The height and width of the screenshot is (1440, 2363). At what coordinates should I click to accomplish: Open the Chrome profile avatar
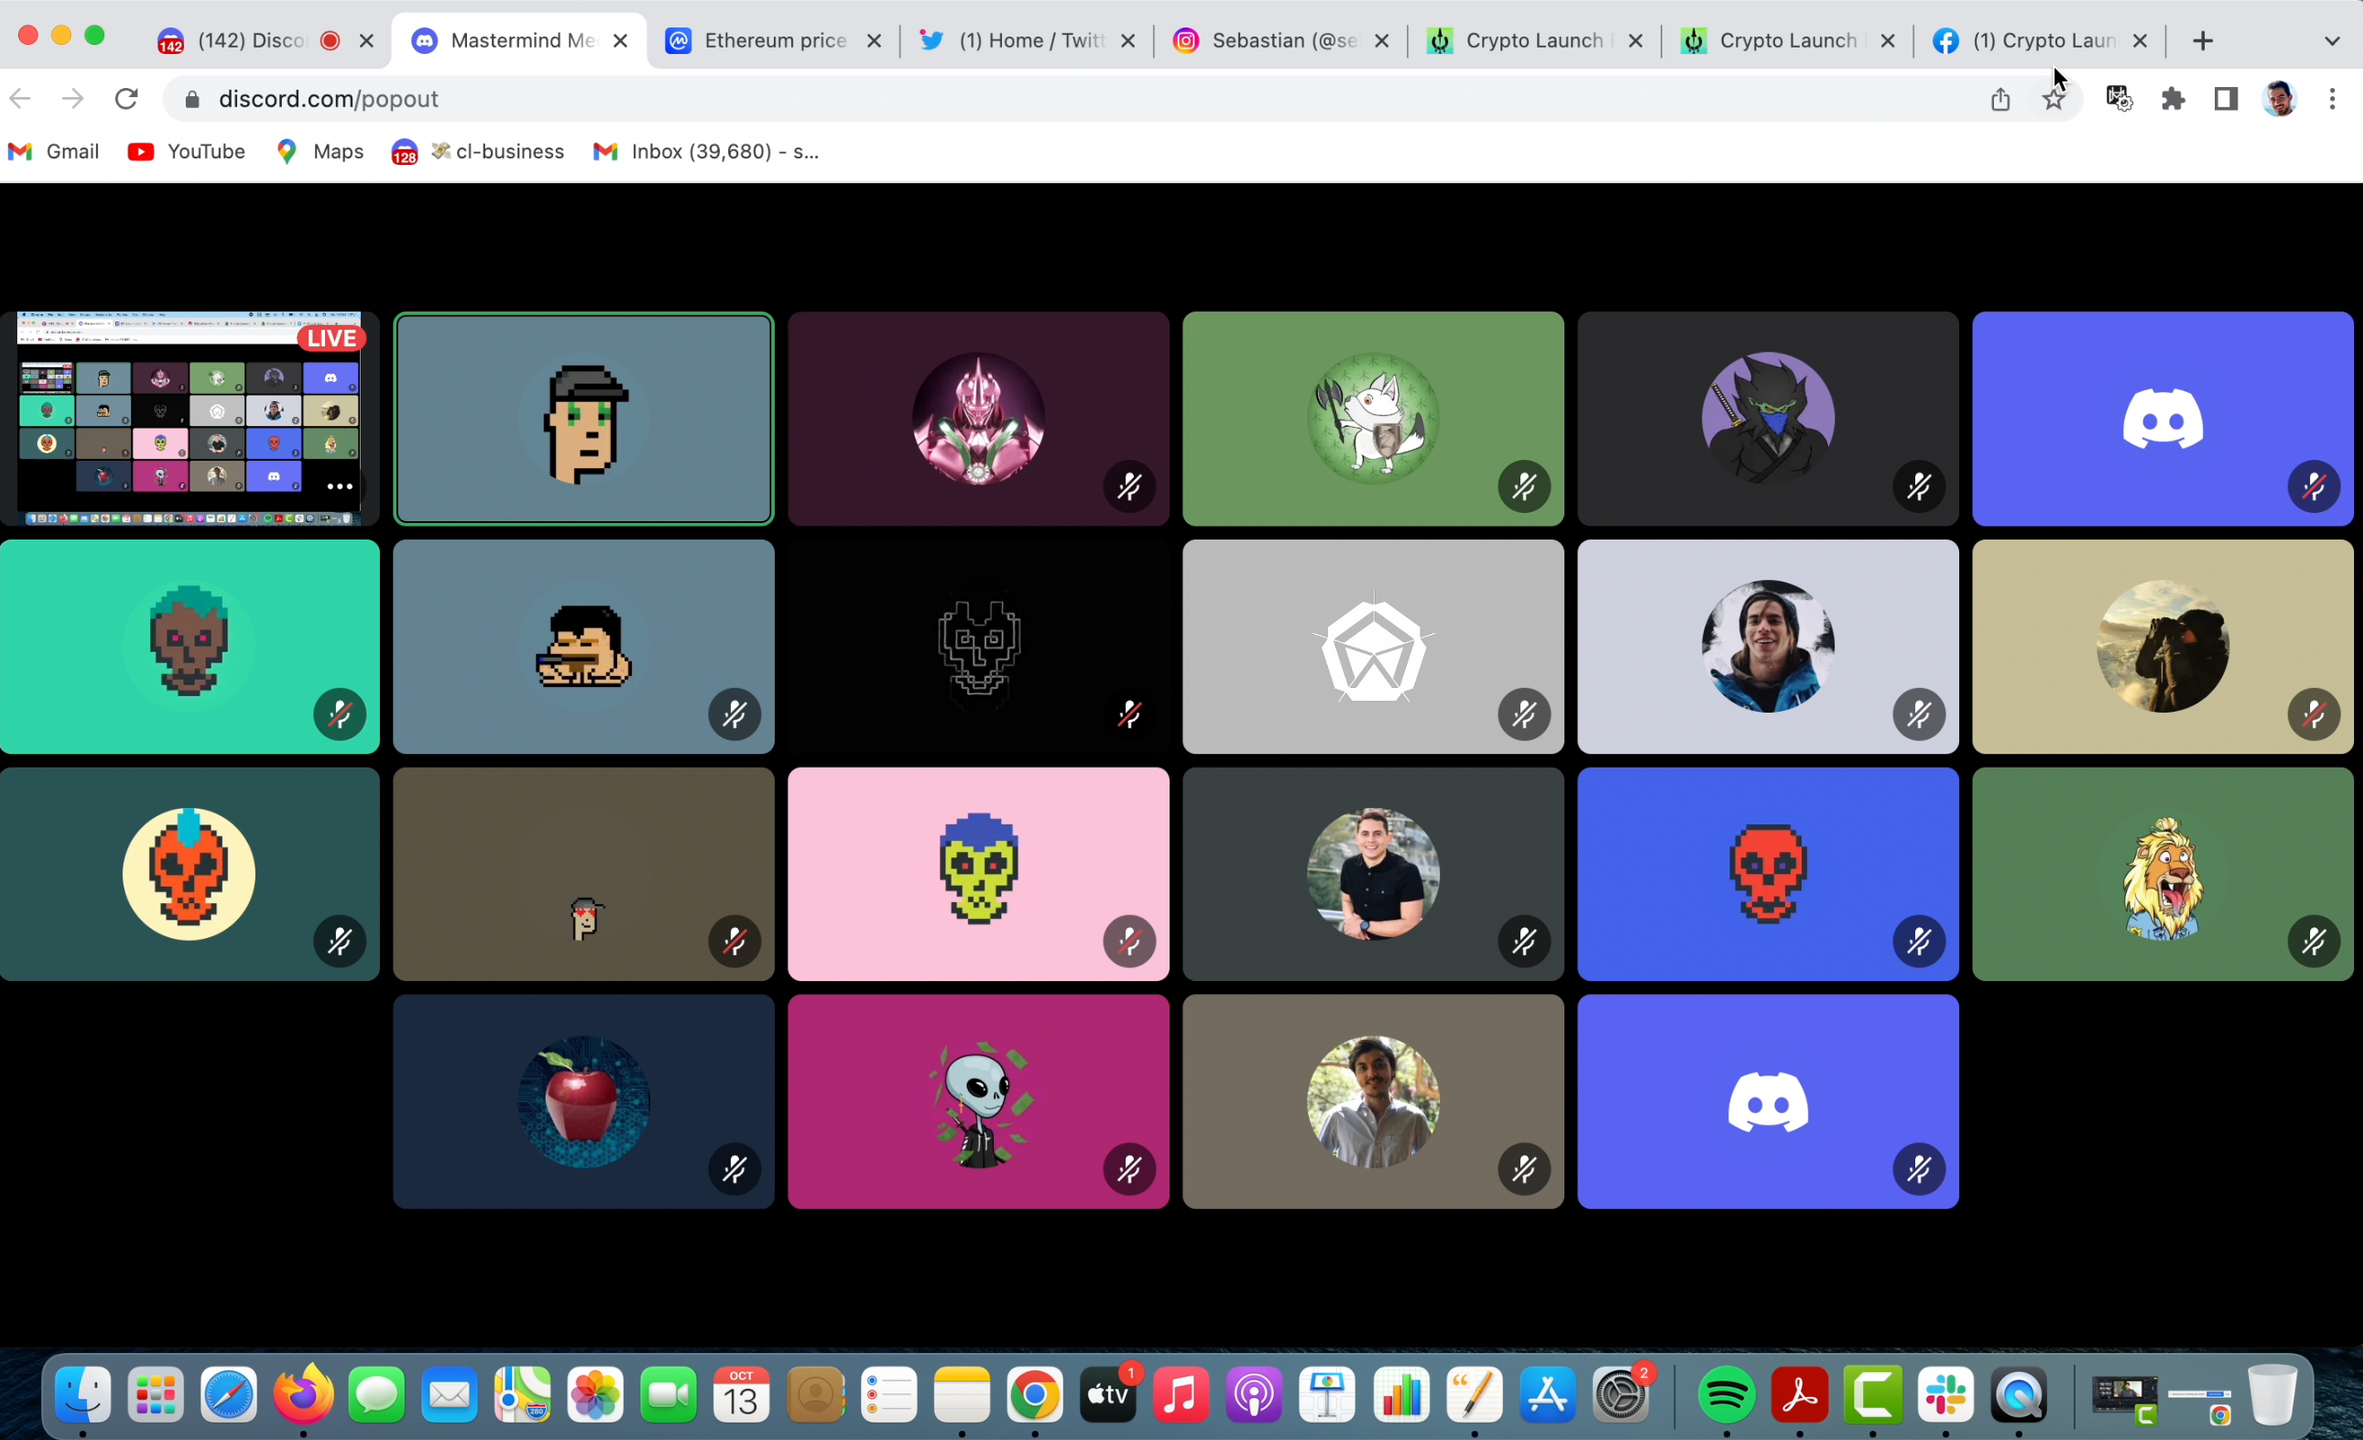[x=2279, y=99]
